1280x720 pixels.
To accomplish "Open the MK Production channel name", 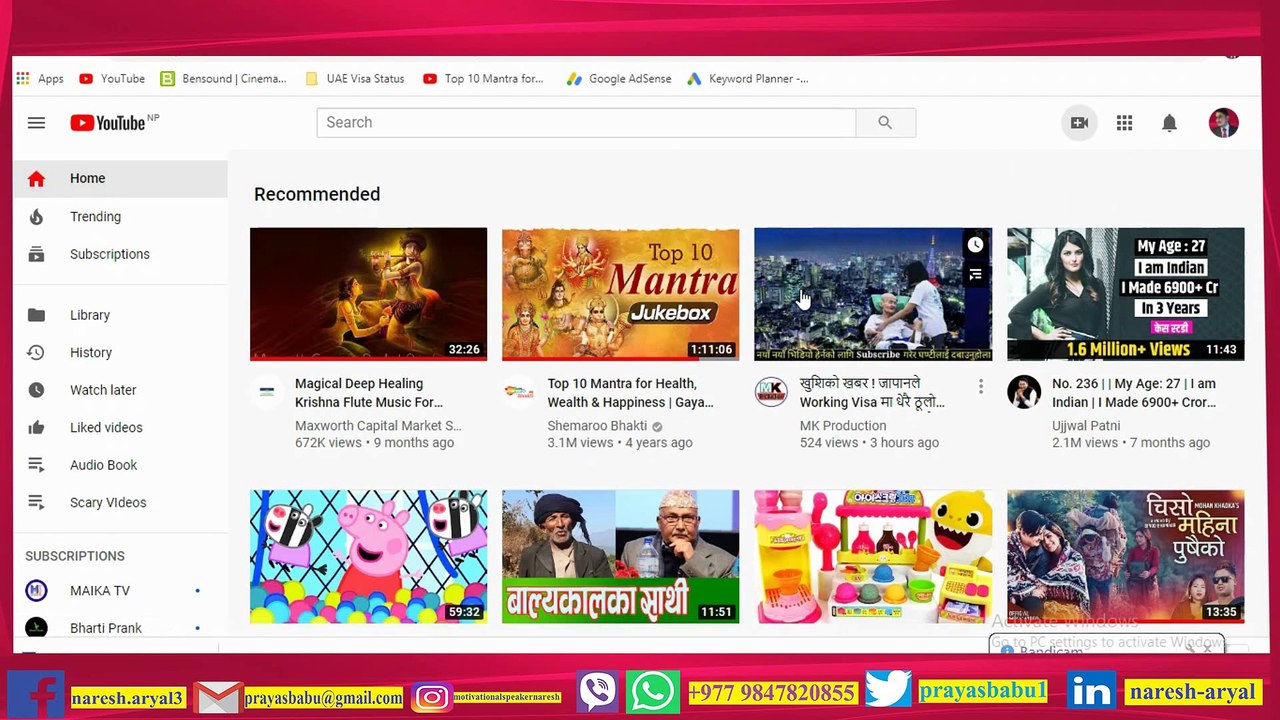I will (x=843, y=426).
